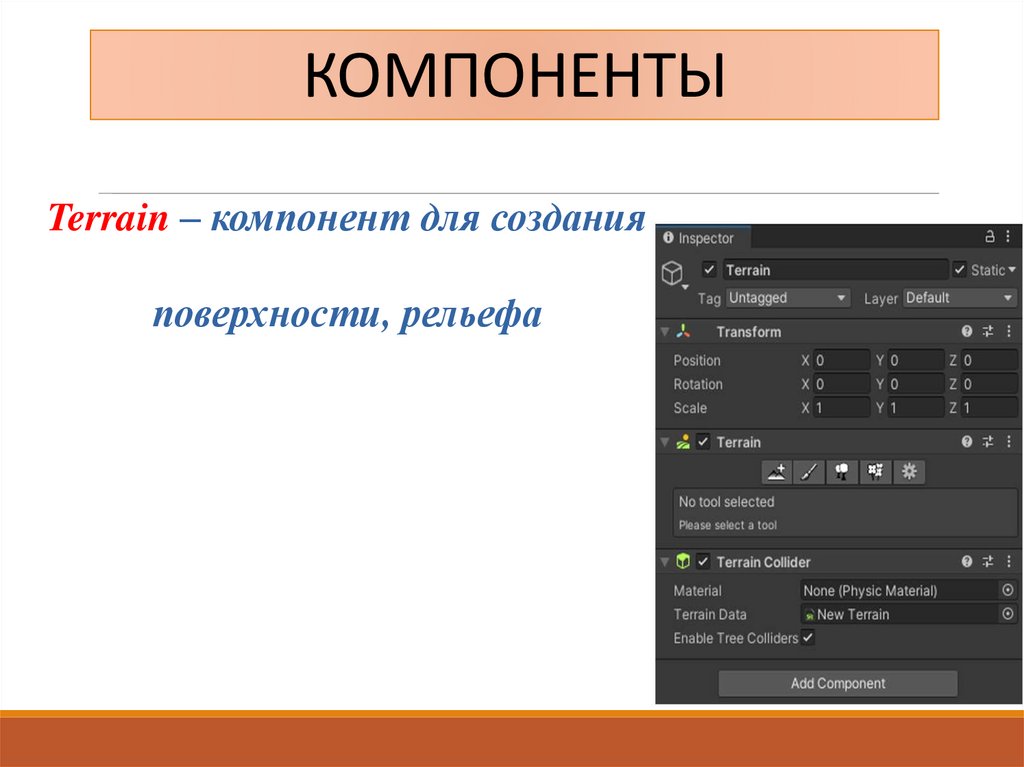Click the 'No tool selected' message
The width and height of the screenshot is (1024, 767).
point(726,502)
